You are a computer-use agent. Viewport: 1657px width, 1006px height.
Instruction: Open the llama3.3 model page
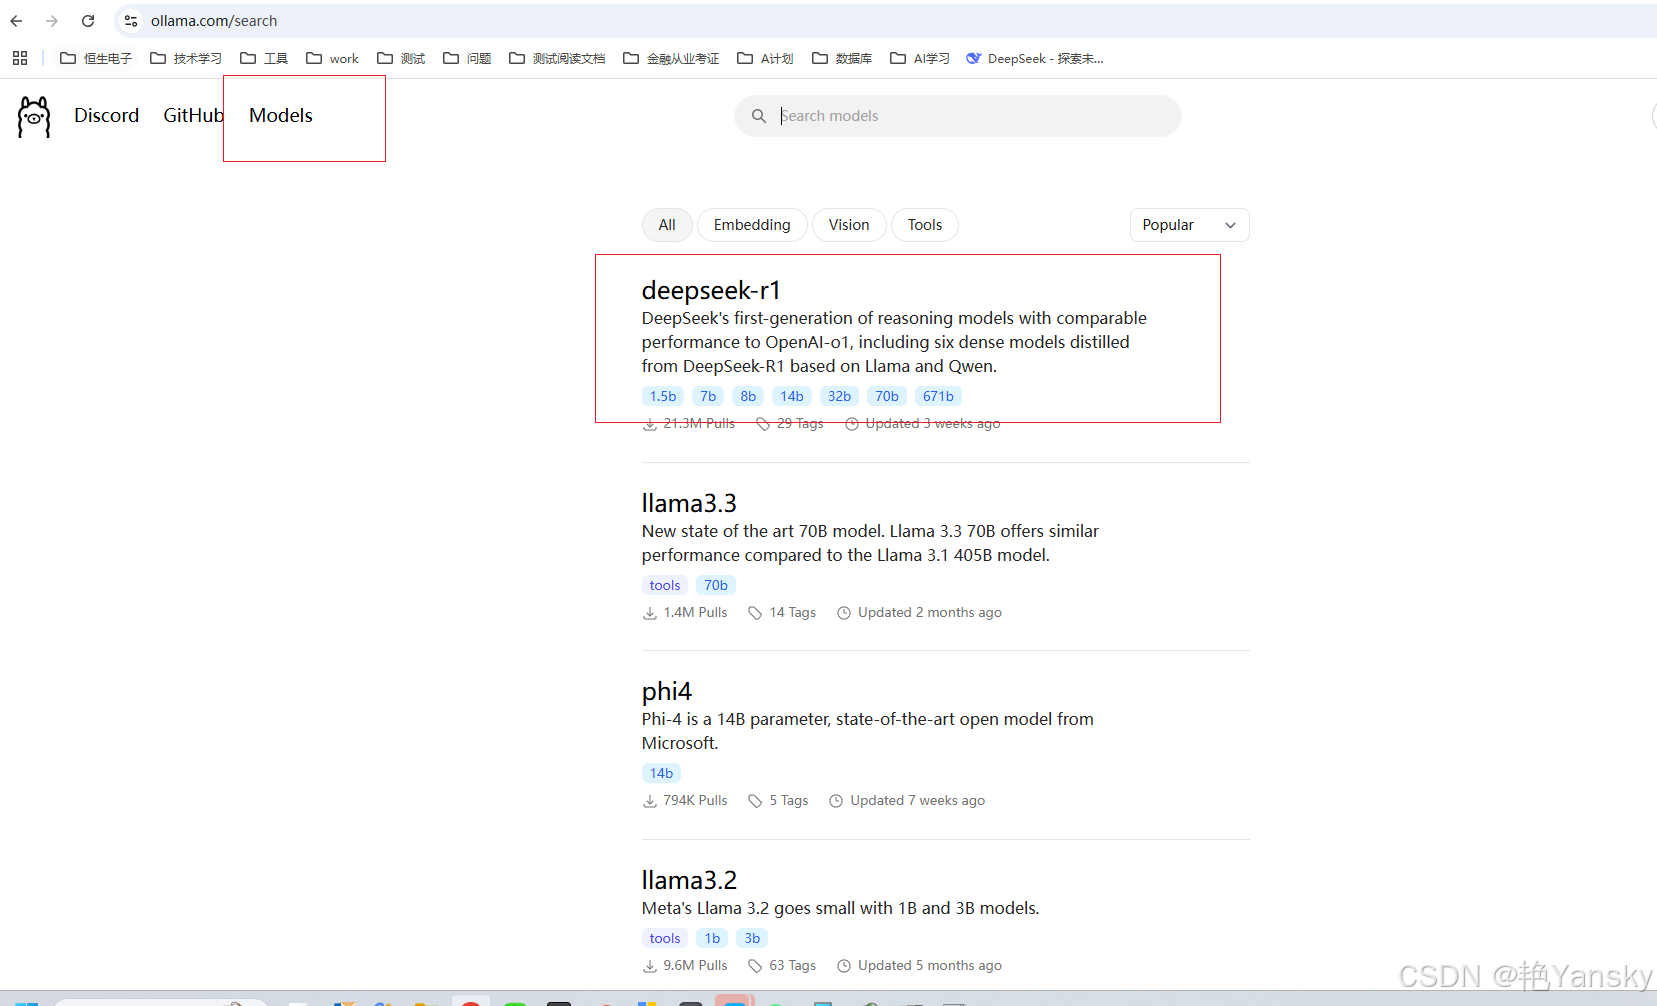(x=689, y=503)
